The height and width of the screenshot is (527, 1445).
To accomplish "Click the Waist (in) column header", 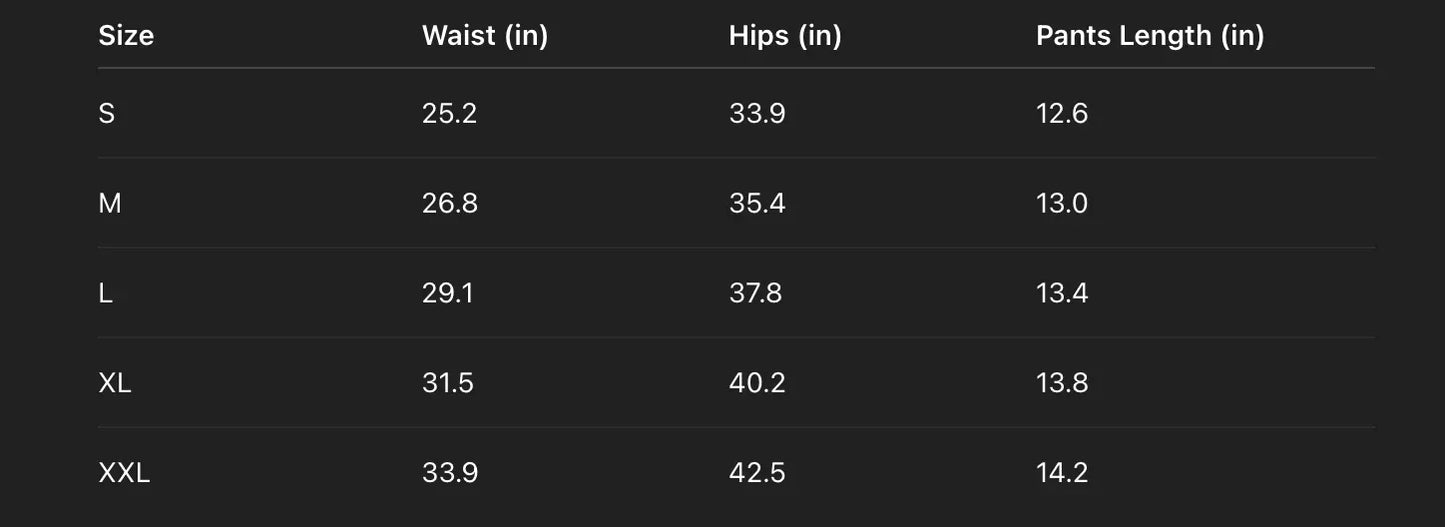I will coord(485,36).
